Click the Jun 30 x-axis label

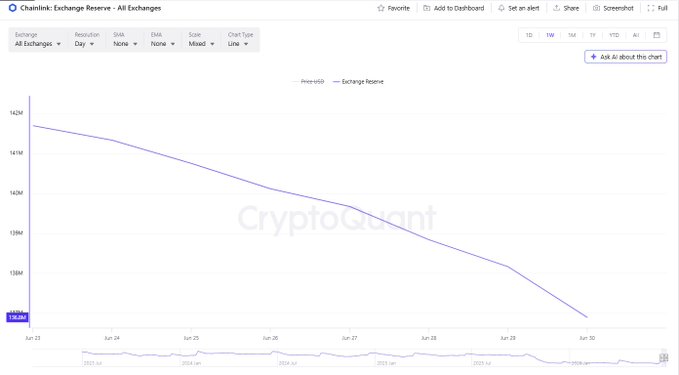[587, 338]
